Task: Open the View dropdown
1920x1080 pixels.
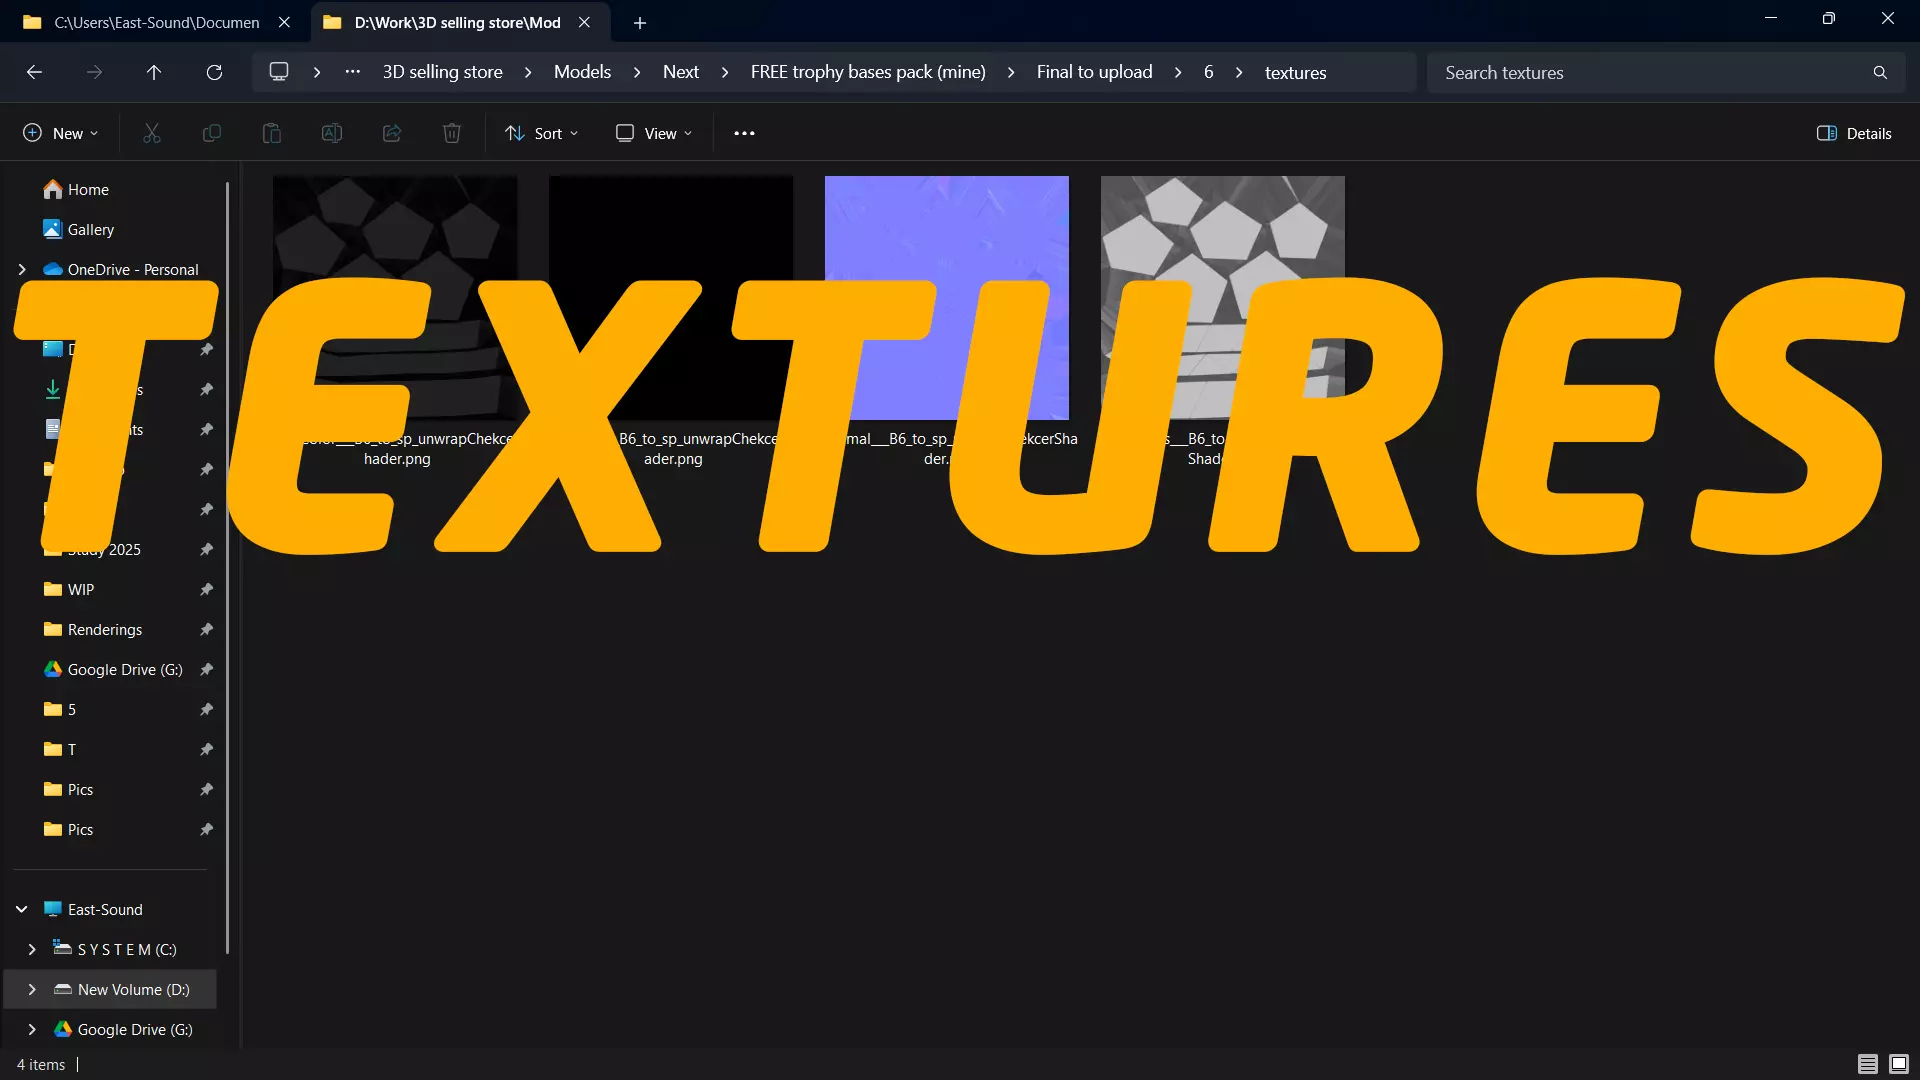Action: pyautogui.click(x=654, y=133)
